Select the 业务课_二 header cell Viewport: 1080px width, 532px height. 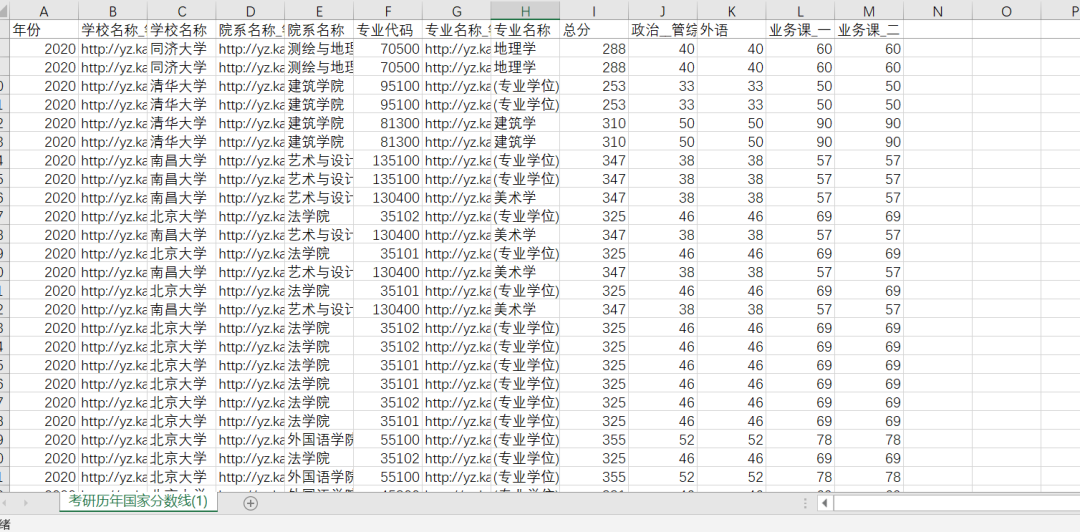869,30
